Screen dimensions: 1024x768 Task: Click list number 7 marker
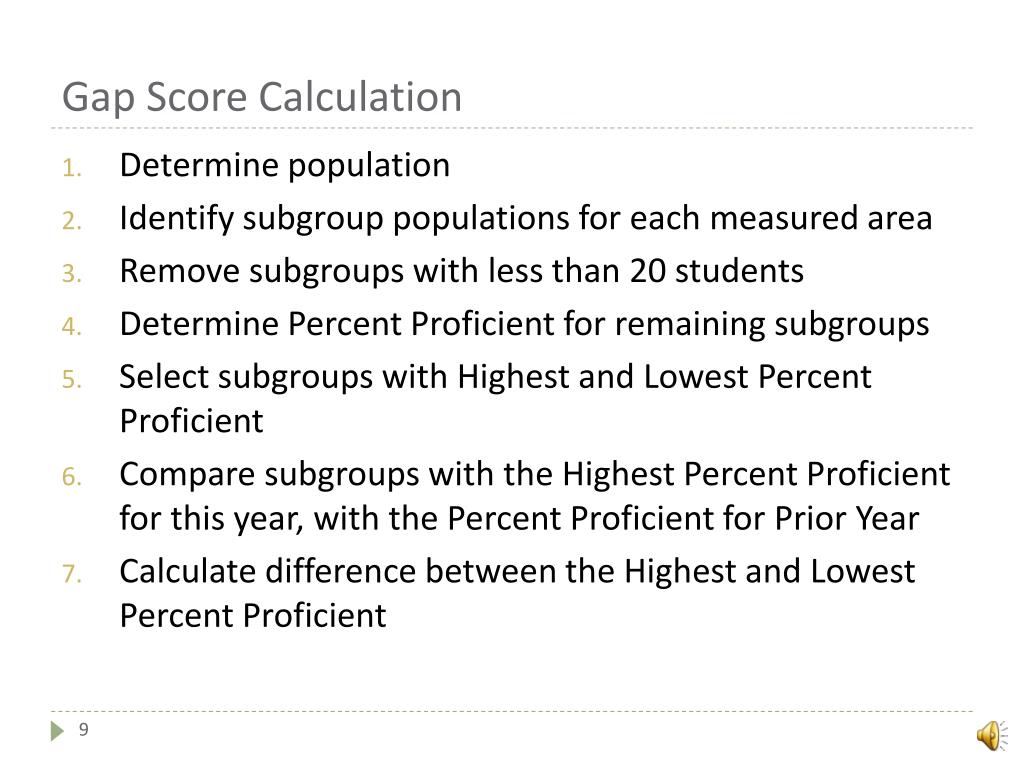click(x=72, y=574)
